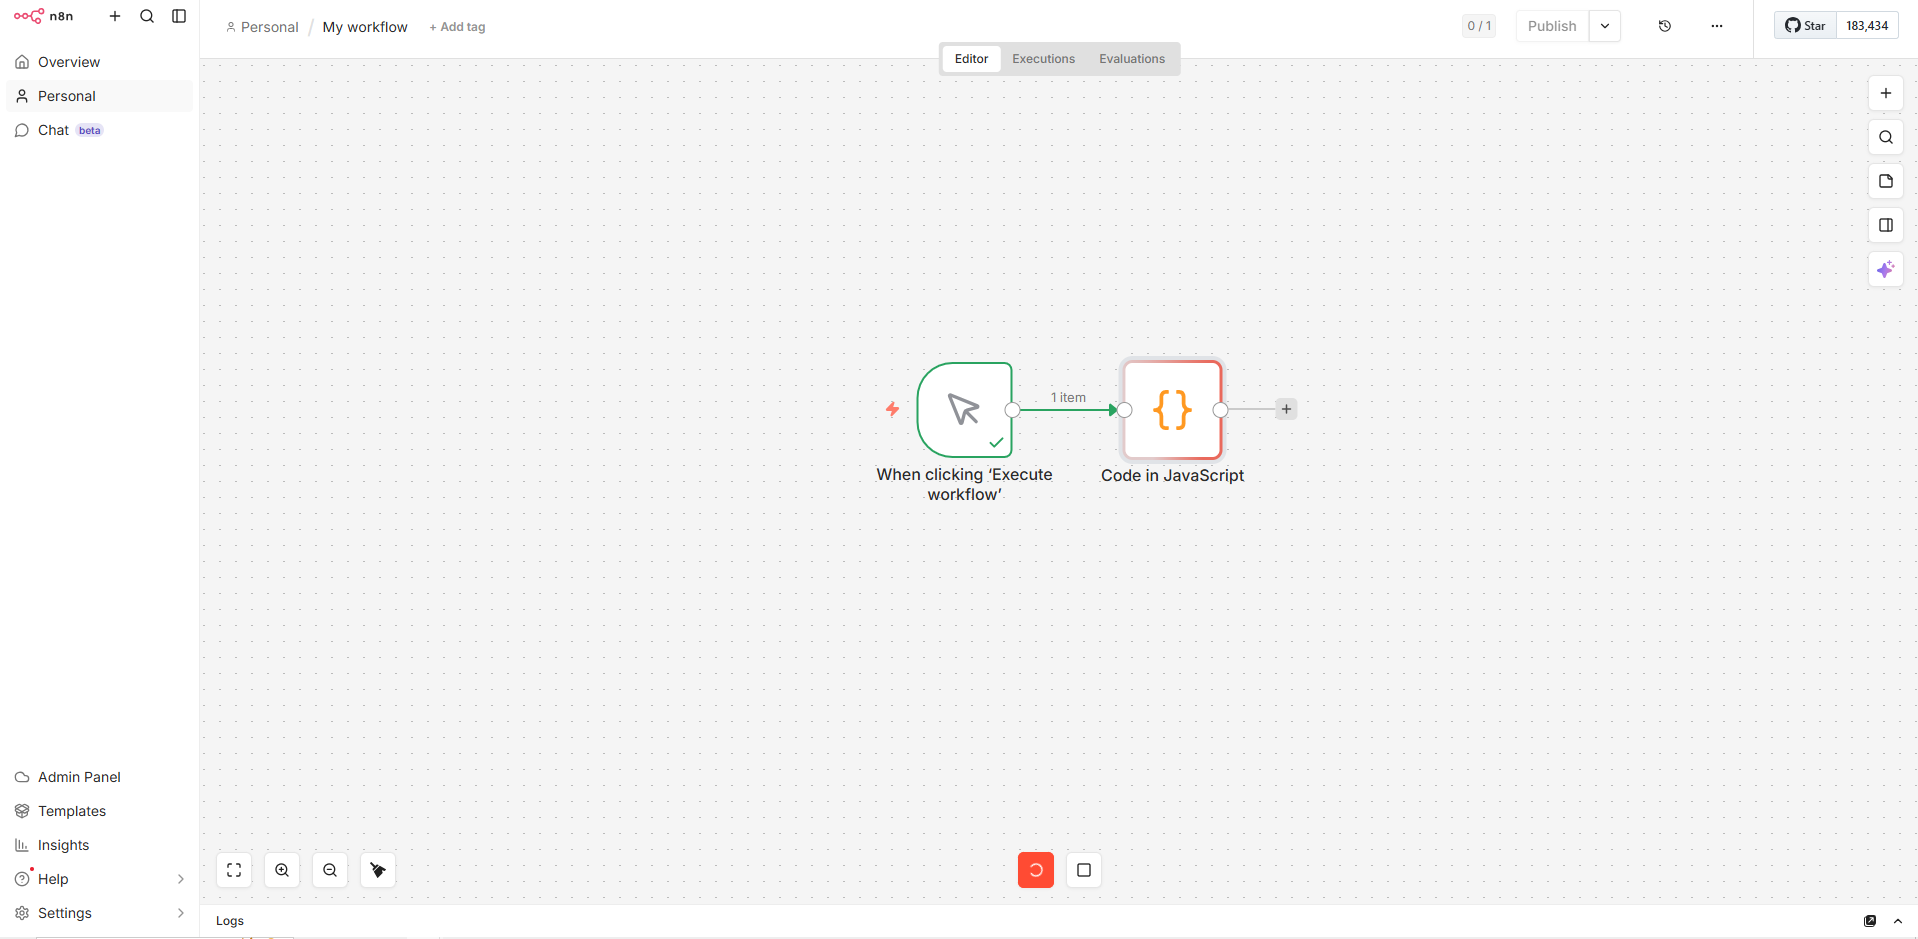Stop the running execution

coord(1084,870)
